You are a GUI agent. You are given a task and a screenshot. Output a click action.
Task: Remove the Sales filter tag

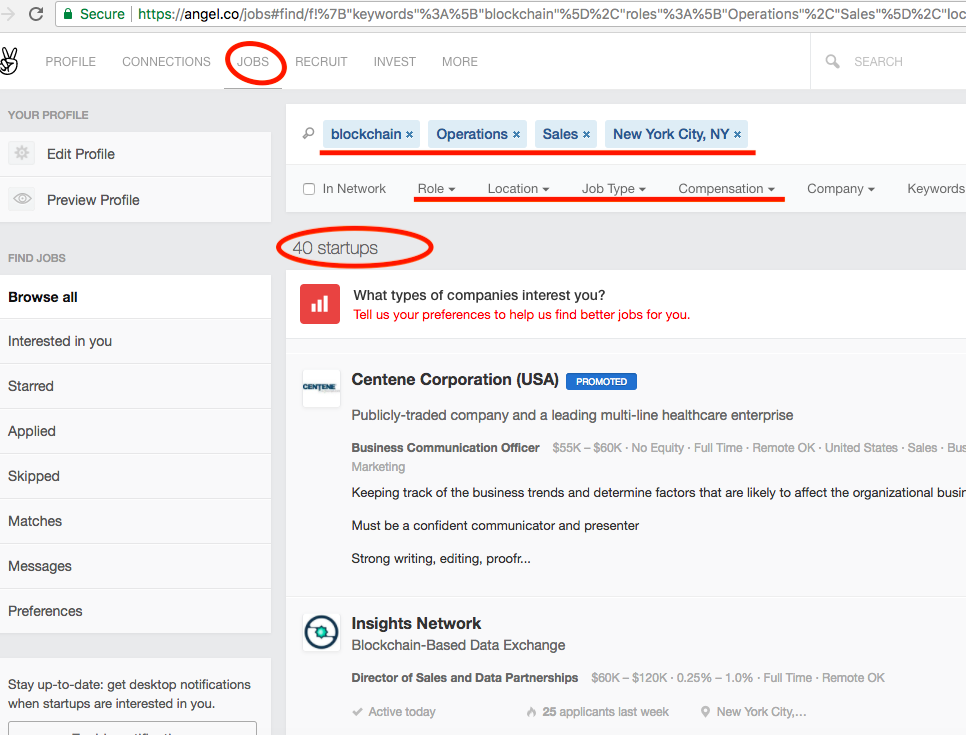586,134
